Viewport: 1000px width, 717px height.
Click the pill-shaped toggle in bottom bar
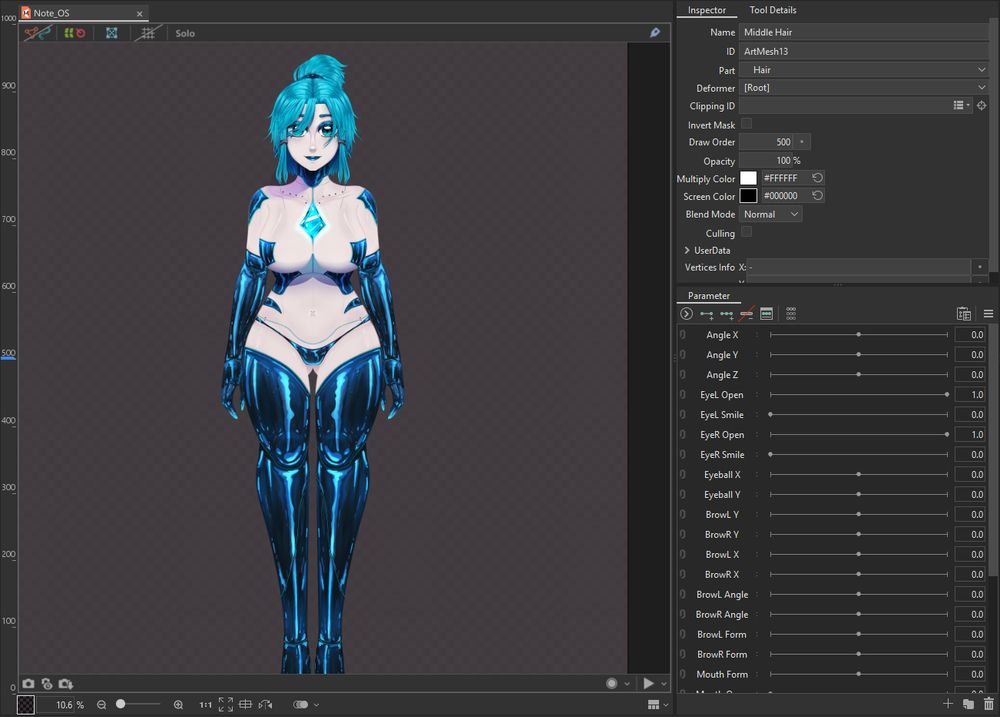pos(300,704)
